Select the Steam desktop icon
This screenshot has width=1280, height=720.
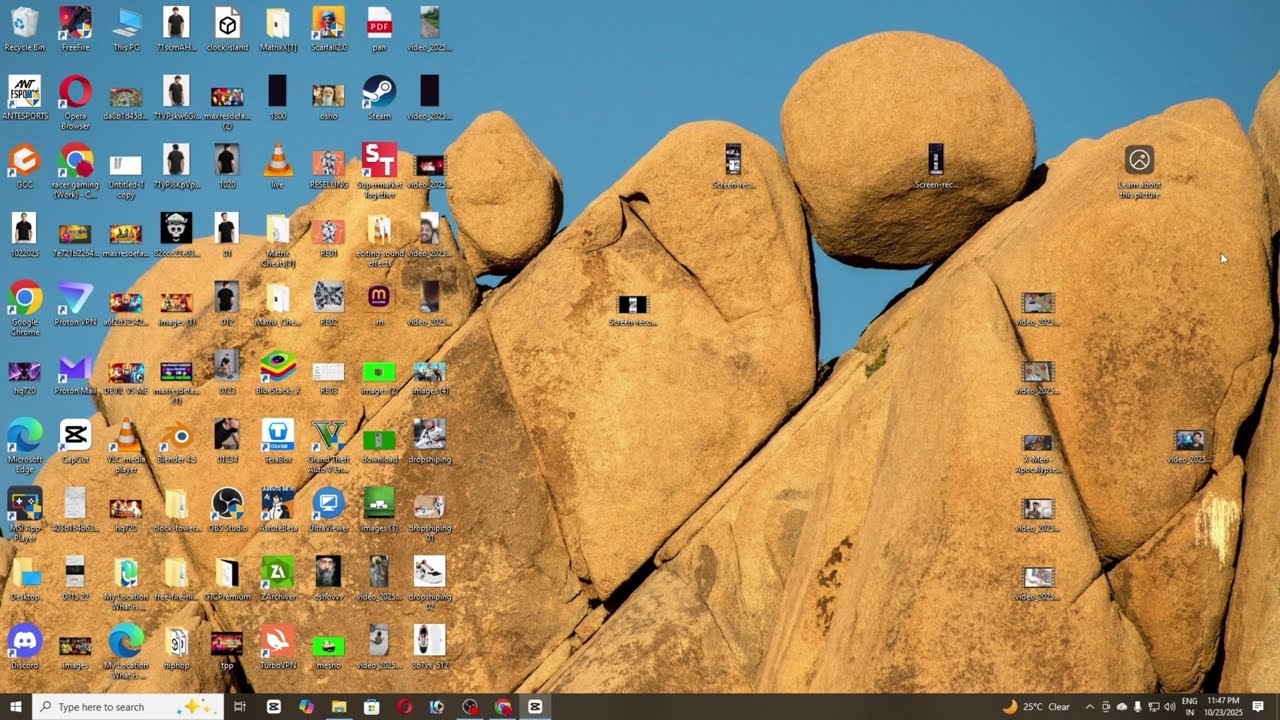pos(379,97)
